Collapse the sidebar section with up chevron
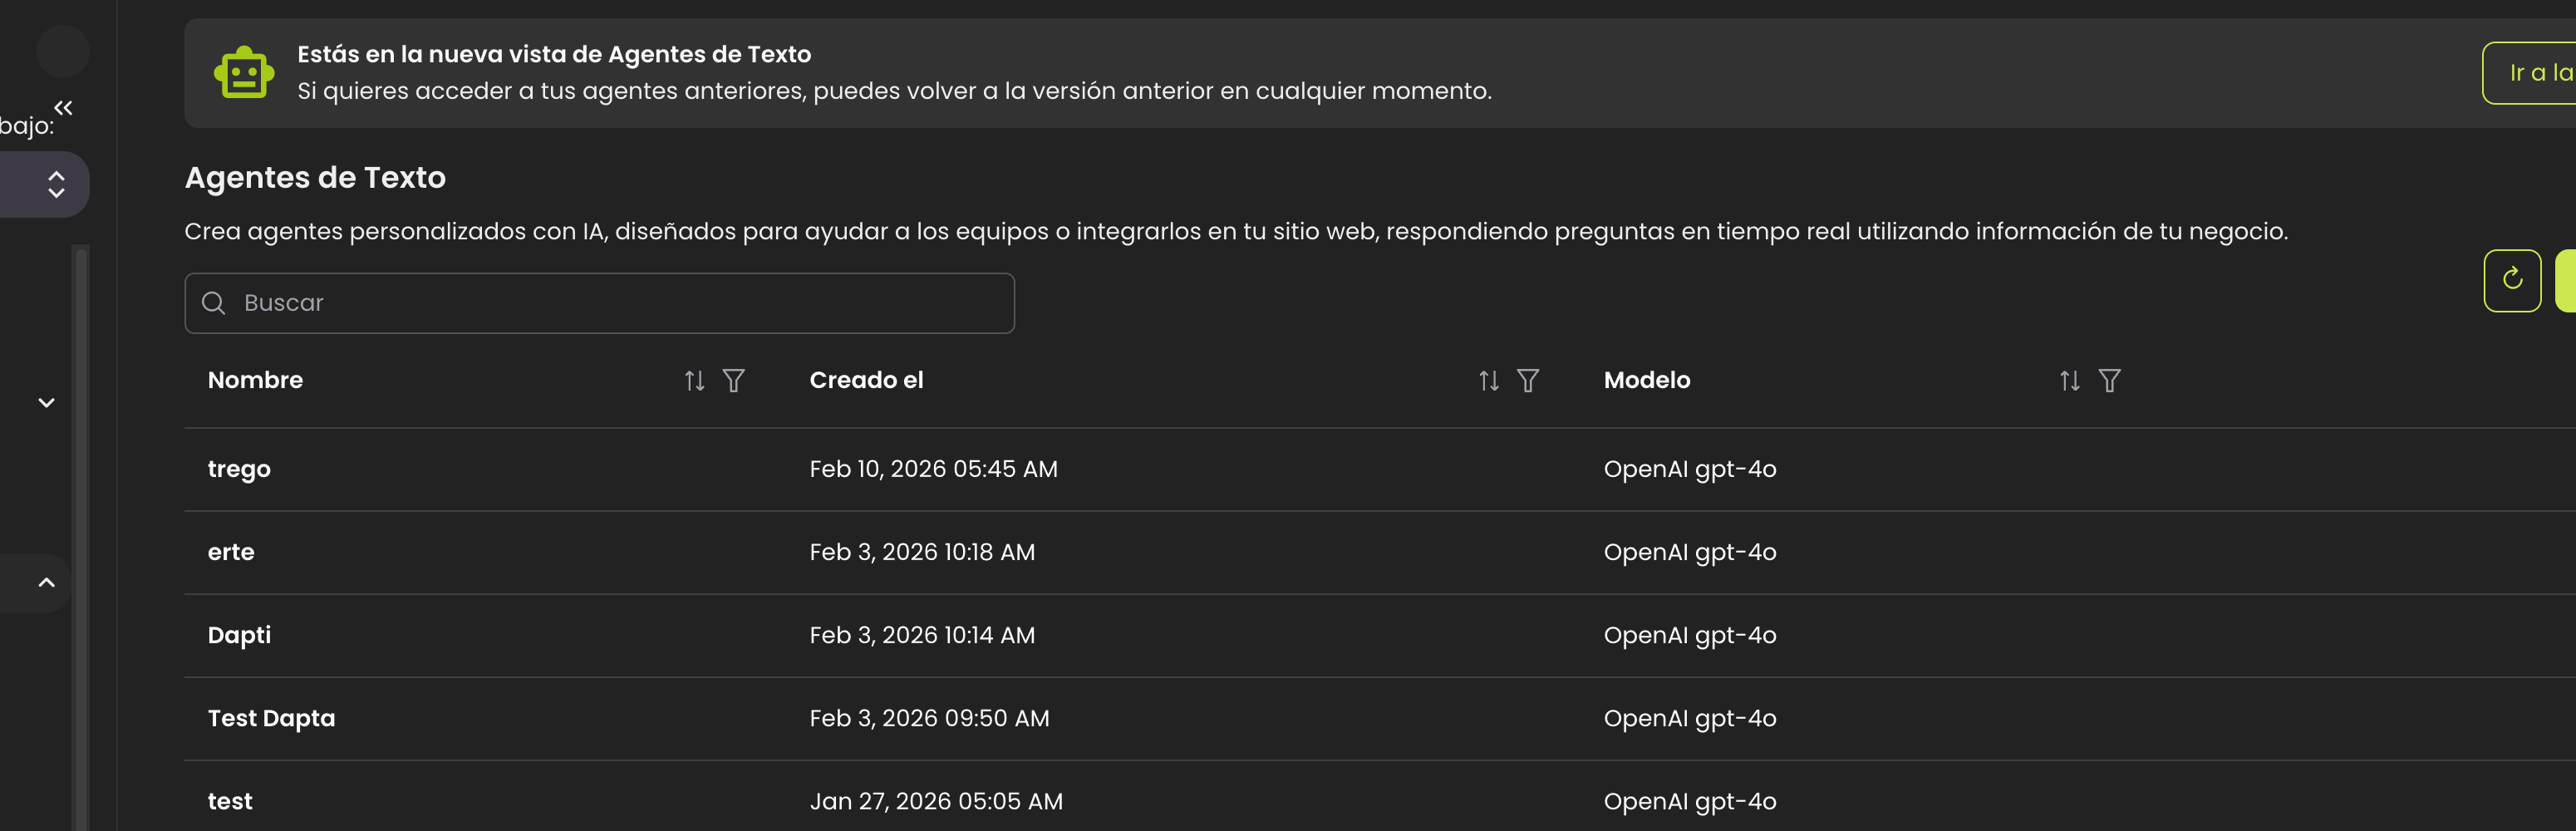 click(x=46, y=582)
